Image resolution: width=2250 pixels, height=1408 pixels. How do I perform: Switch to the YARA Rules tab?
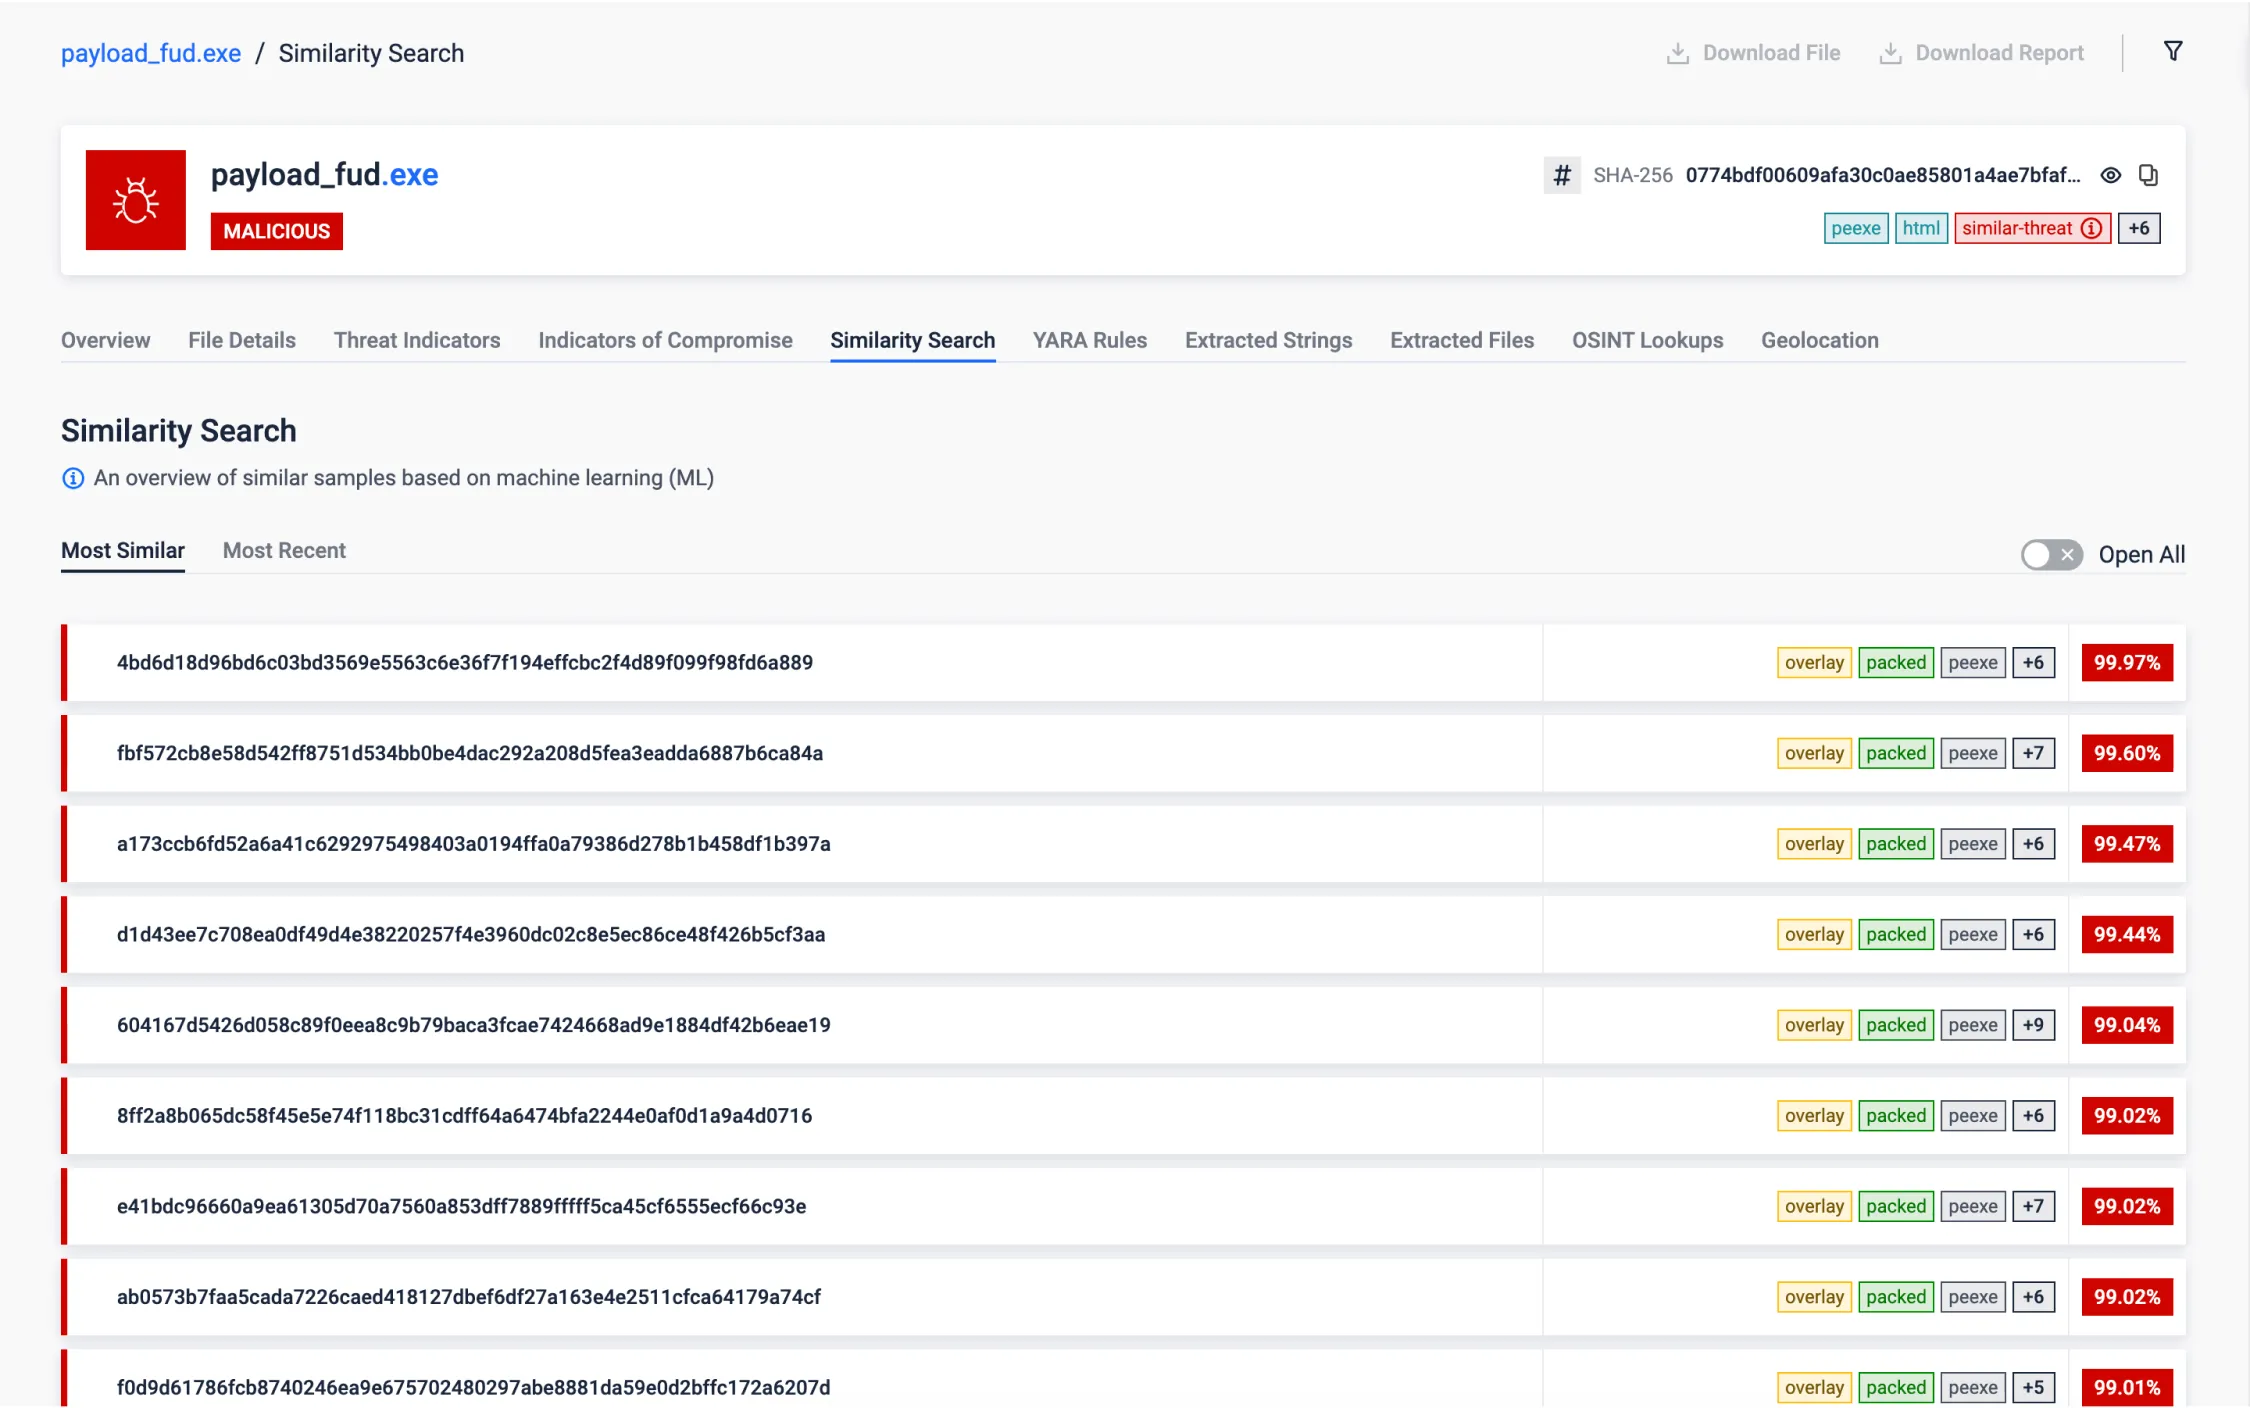(1089, 340)
